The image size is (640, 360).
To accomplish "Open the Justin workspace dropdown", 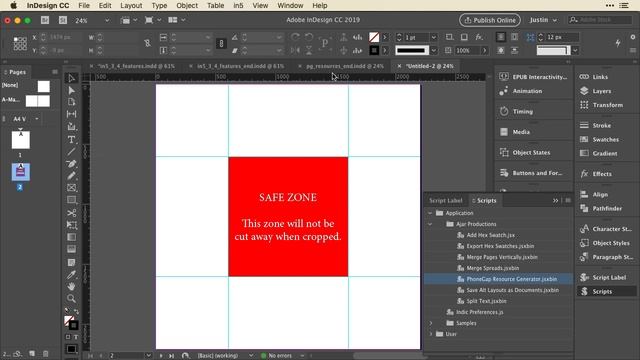I will [543, 20].
